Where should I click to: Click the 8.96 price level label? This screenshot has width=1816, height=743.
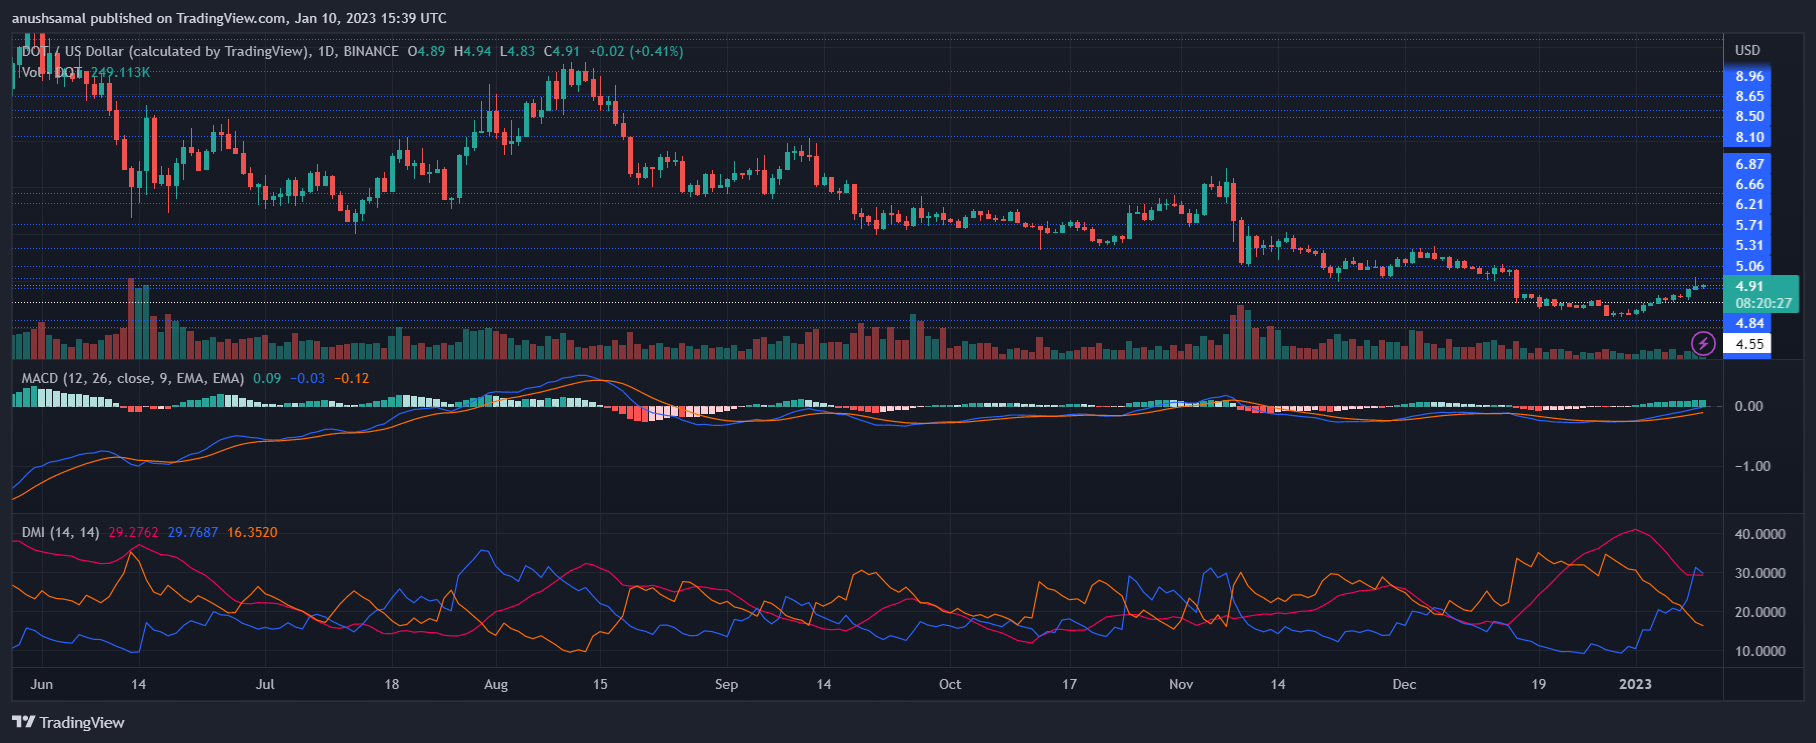1749,76
